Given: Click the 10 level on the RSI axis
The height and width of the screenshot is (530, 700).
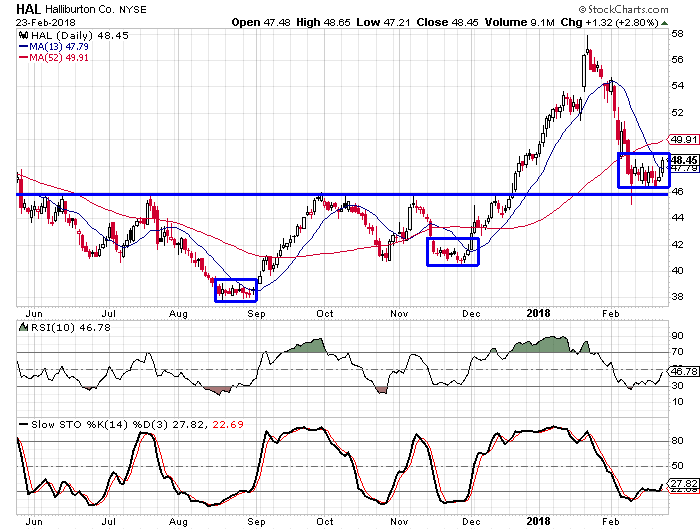Looking at the screenshot, I should (x=678, y=402).
